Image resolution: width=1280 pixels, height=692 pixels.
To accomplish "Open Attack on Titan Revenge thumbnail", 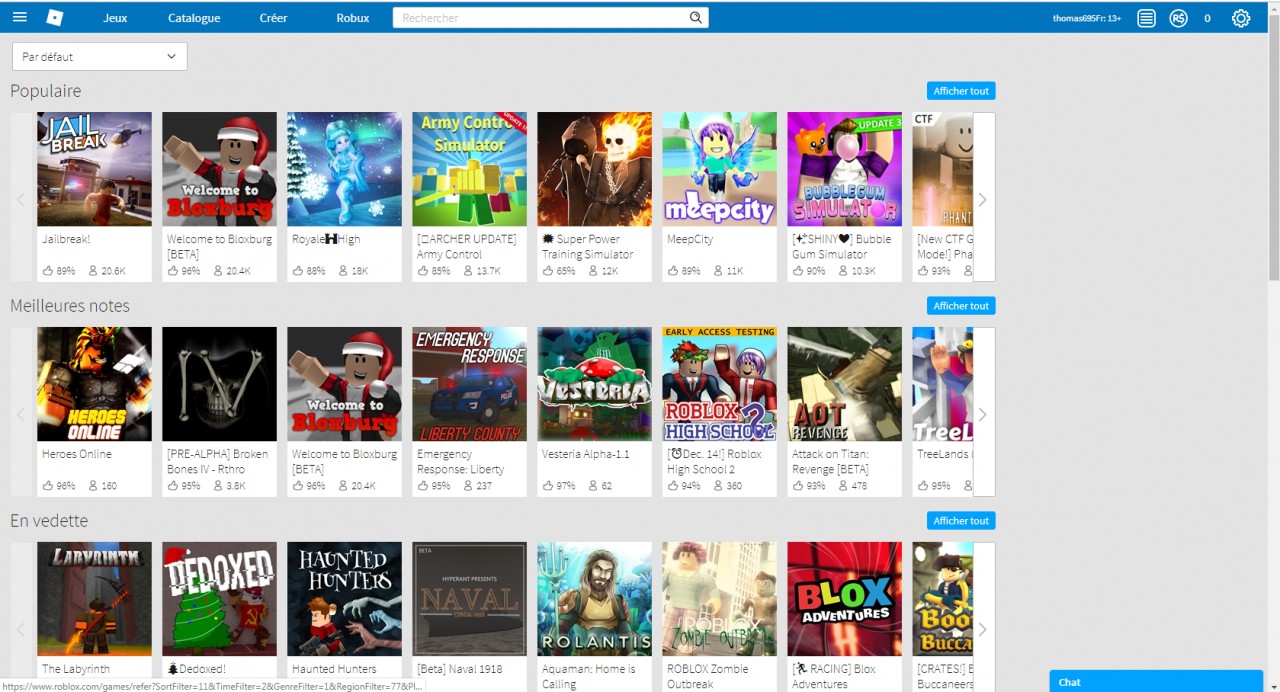I will click(x=844, y=384).
